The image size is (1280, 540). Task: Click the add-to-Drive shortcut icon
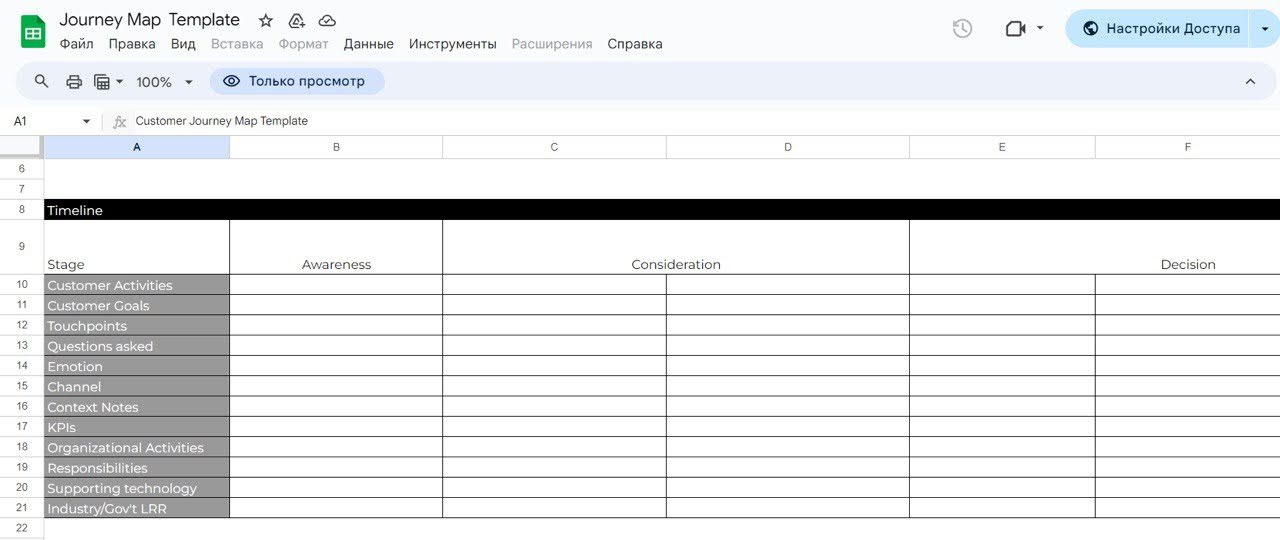tap(296, 20)
